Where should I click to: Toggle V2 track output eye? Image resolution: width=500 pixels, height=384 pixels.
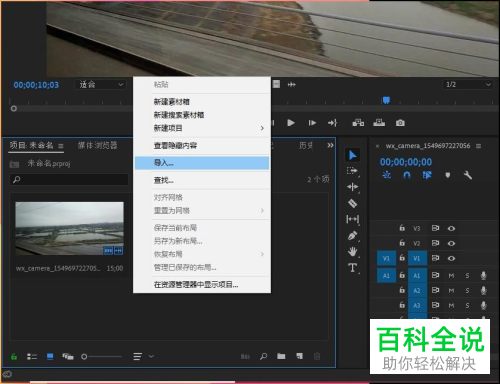(451, 243)
